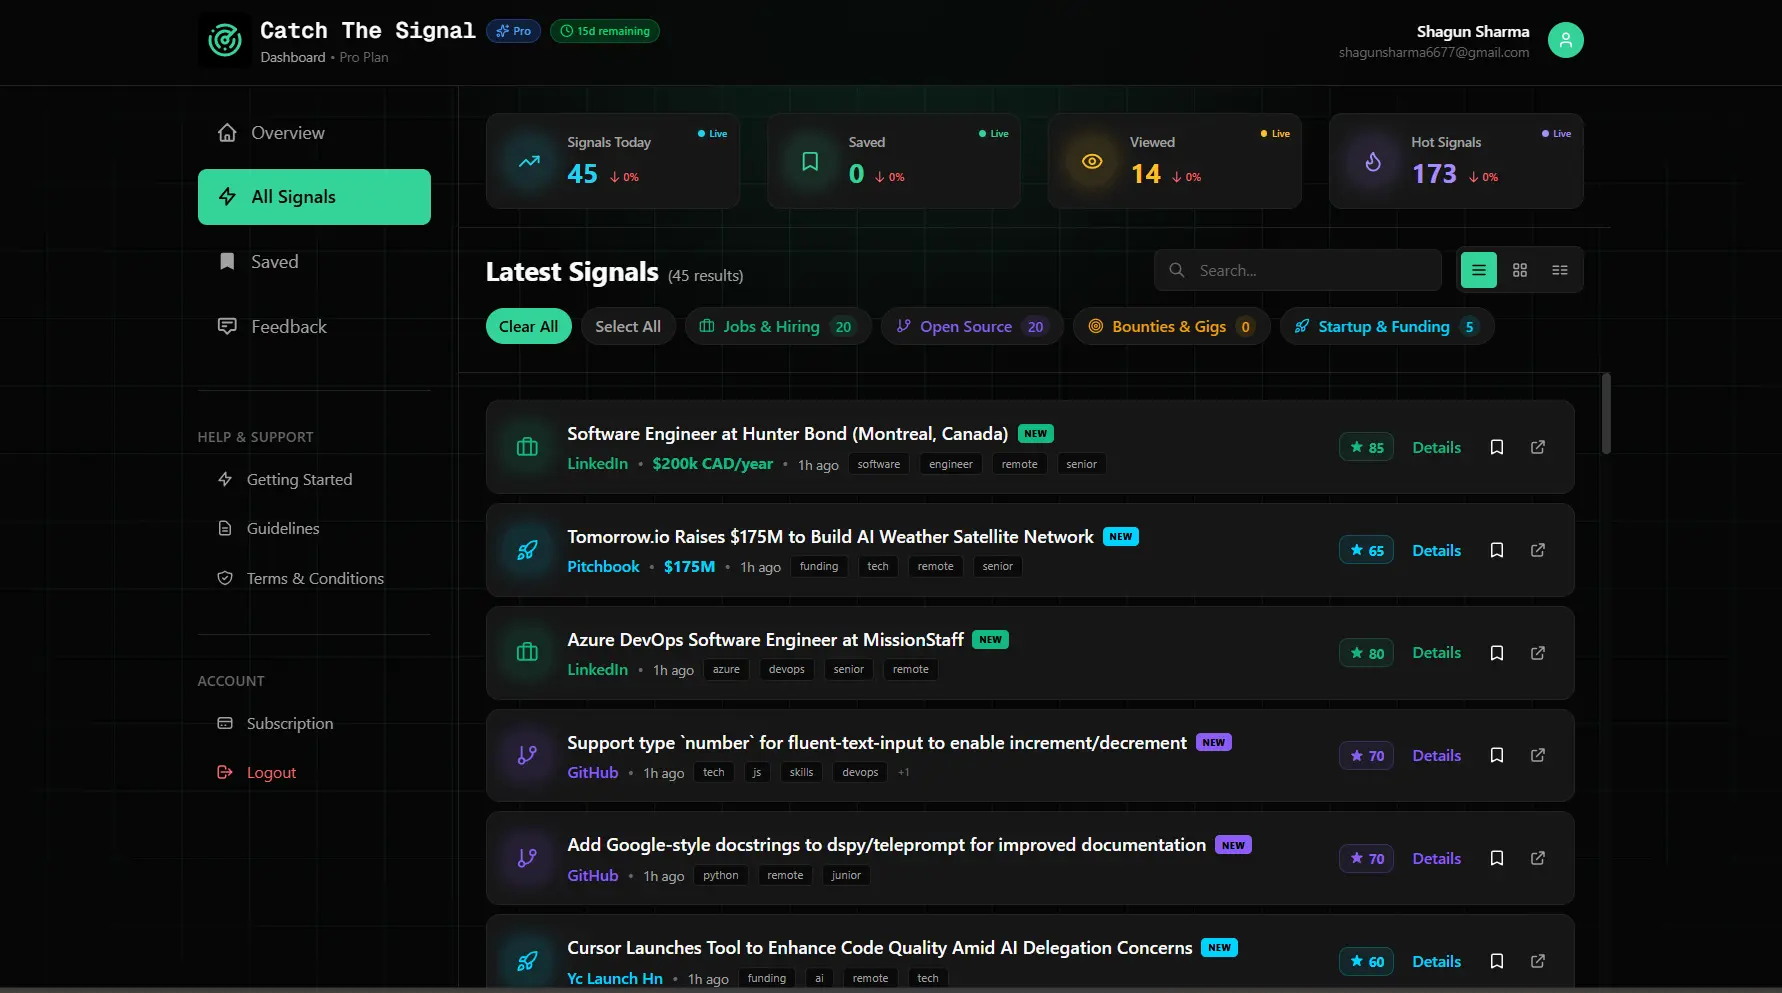Viewport: 1782px width, 993px height.
Task: Open Tomorrow.io signal in external link
Action: 1537,550
